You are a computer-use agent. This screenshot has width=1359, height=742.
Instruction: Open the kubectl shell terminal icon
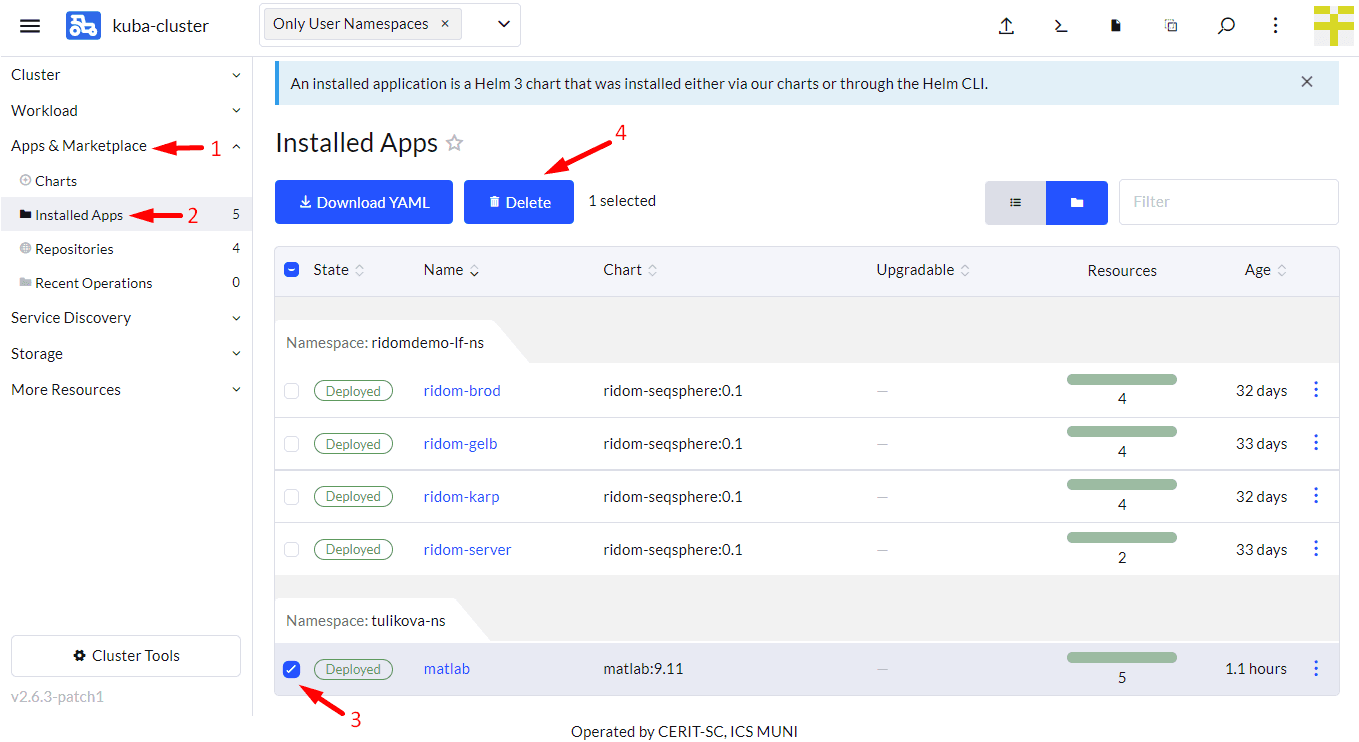click(x=1061, y=26)
